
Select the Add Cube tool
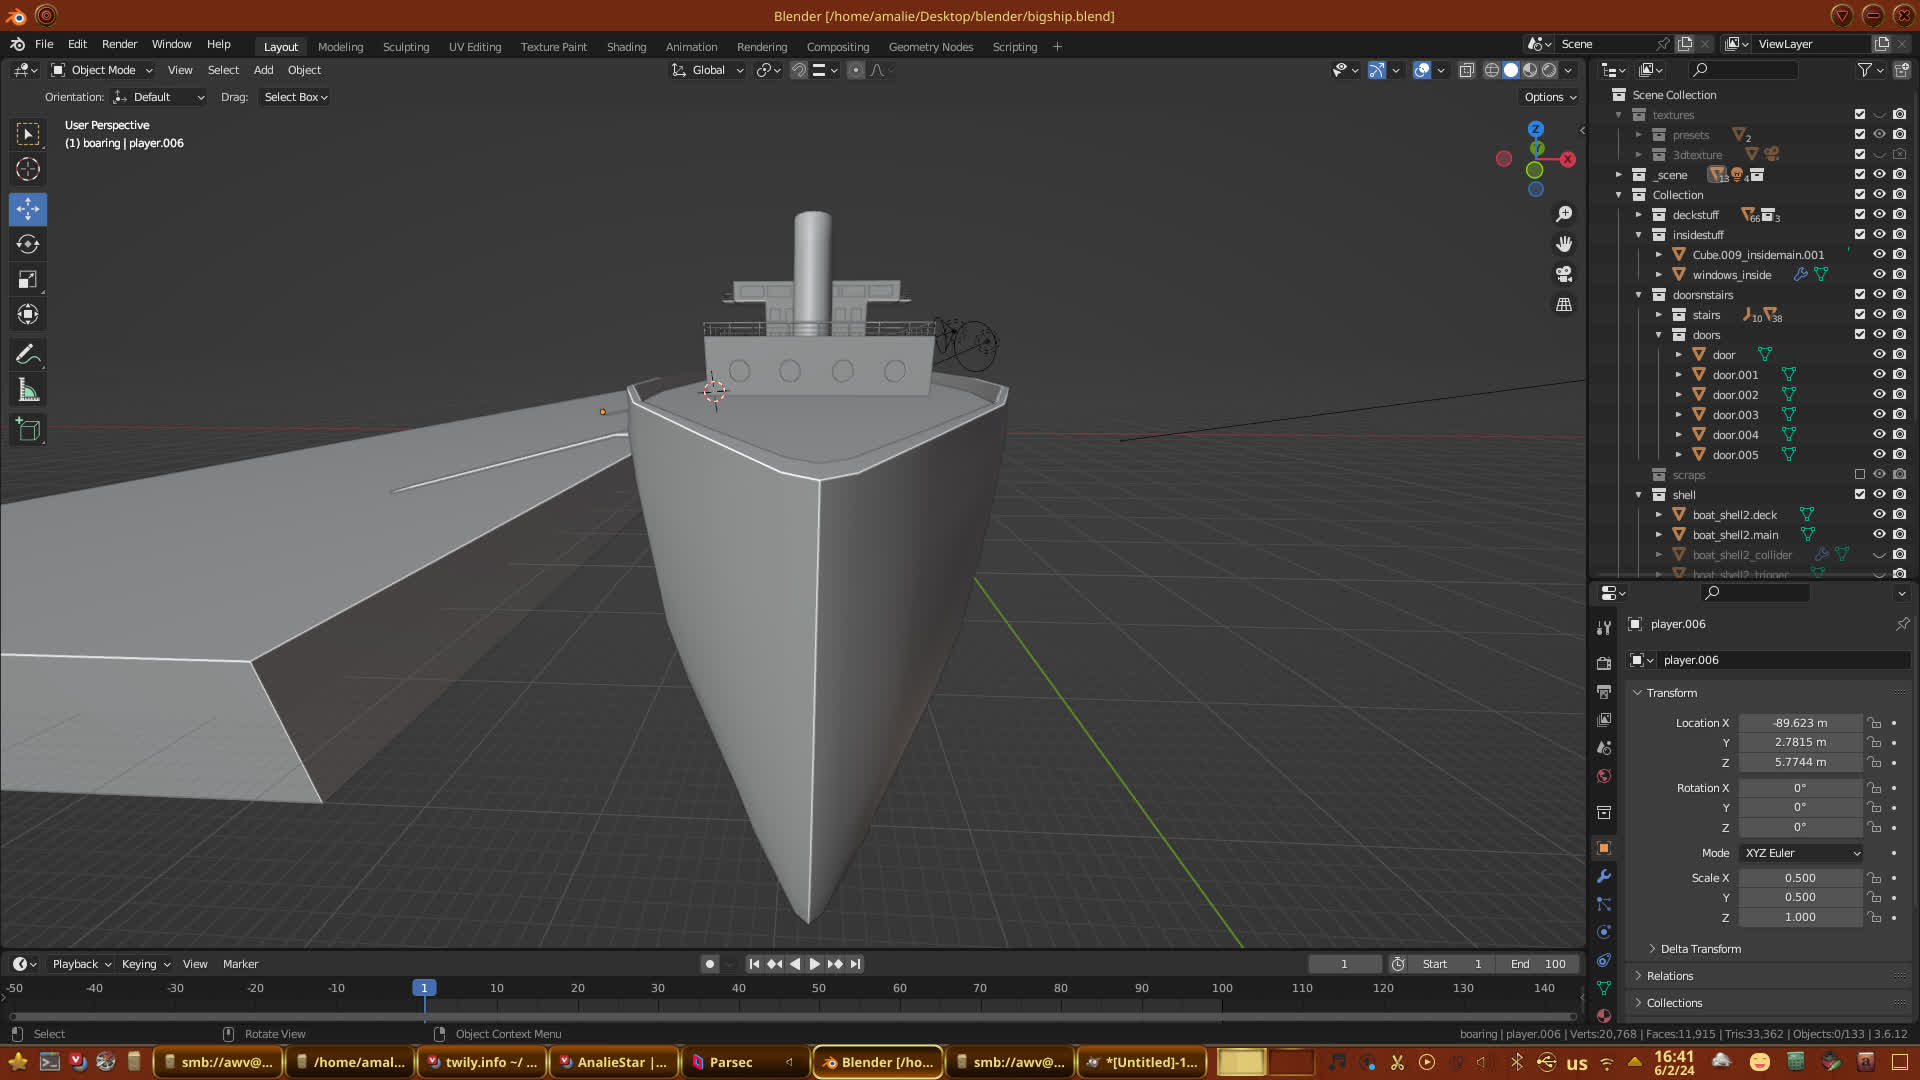(x=28, y=430)
